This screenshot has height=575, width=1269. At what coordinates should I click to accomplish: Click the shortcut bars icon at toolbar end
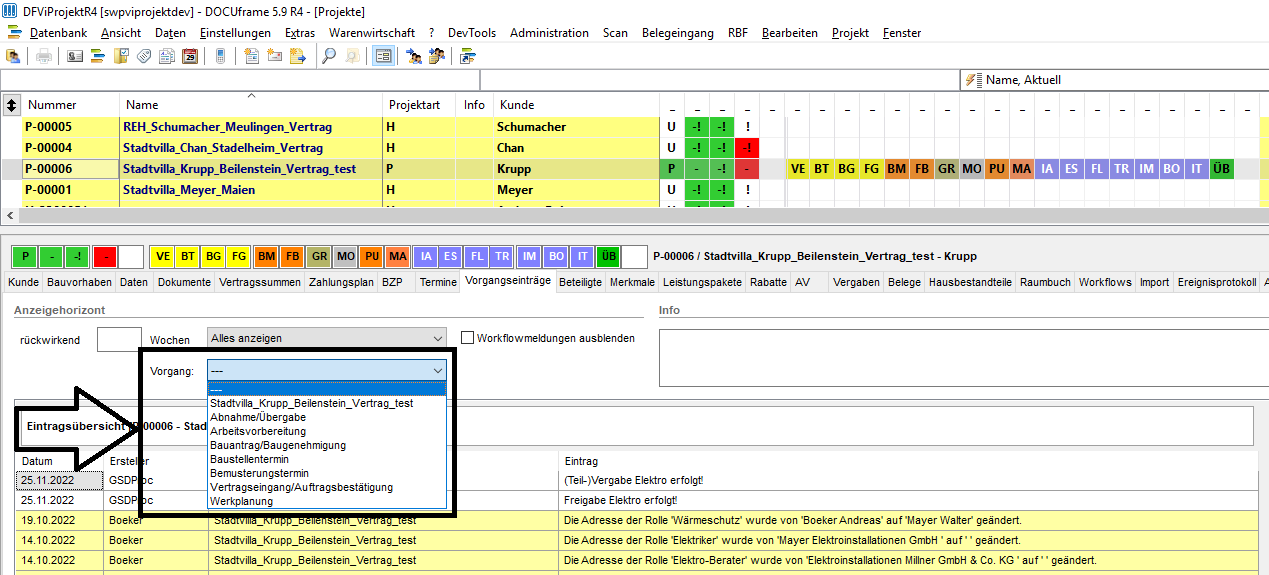[467, 56]
